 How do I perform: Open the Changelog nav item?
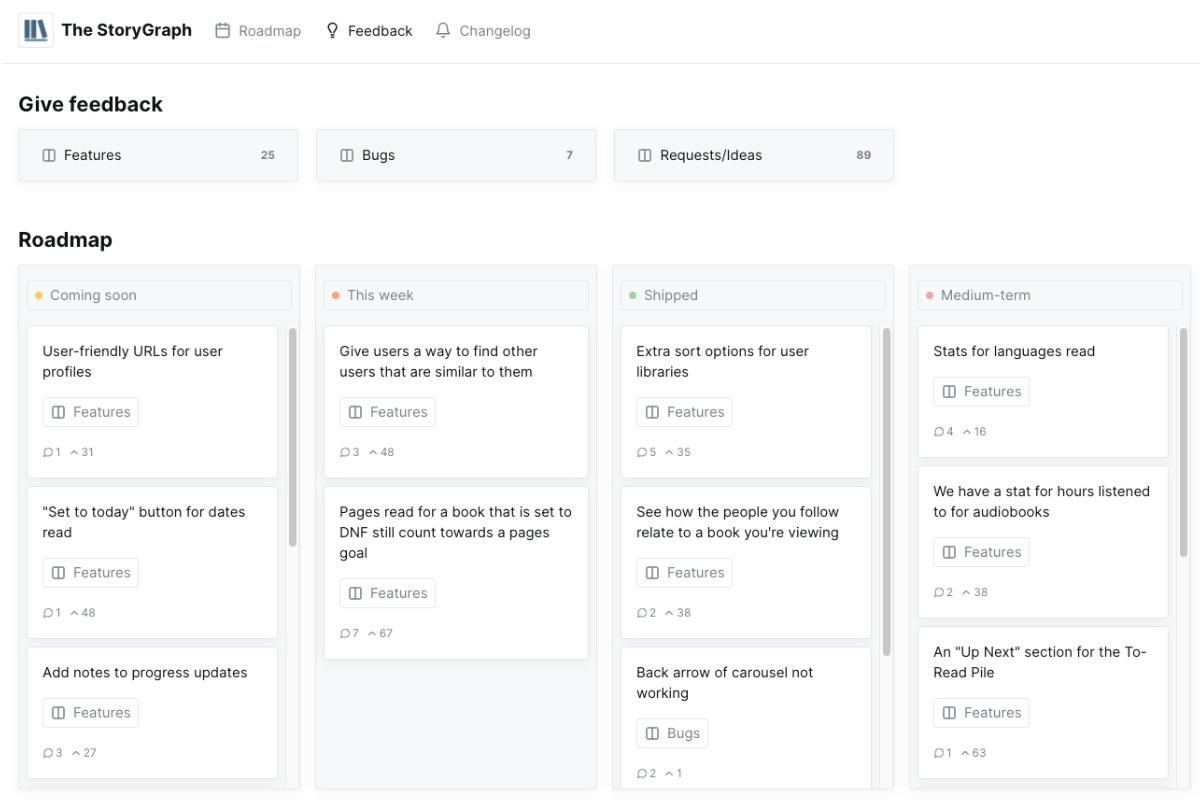pyautogui.click(x=483, y=31)
